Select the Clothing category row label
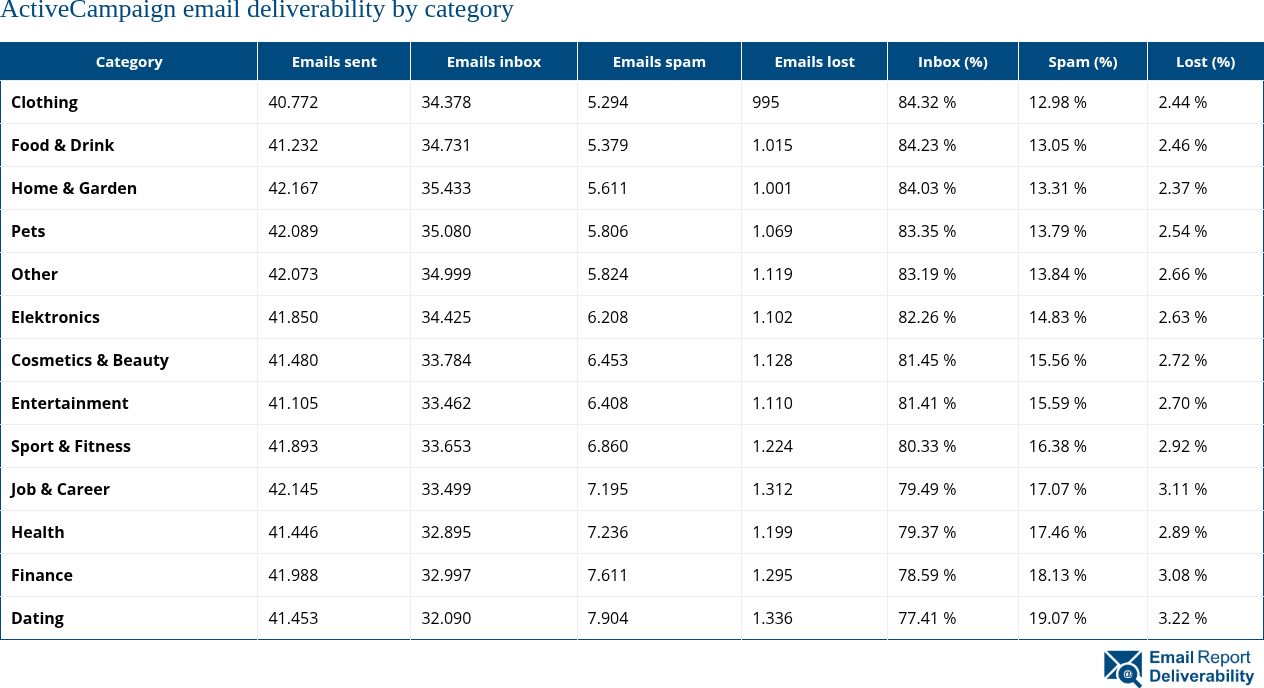1264x688 pixels. [x=45, y=102]
